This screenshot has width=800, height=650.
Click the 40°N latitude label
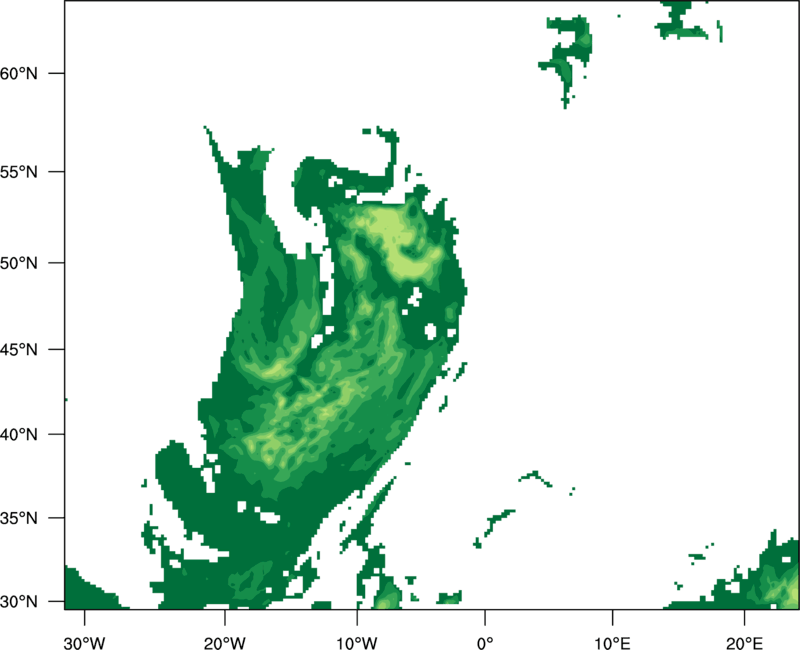pyautogui.click(x=19, y=435)
